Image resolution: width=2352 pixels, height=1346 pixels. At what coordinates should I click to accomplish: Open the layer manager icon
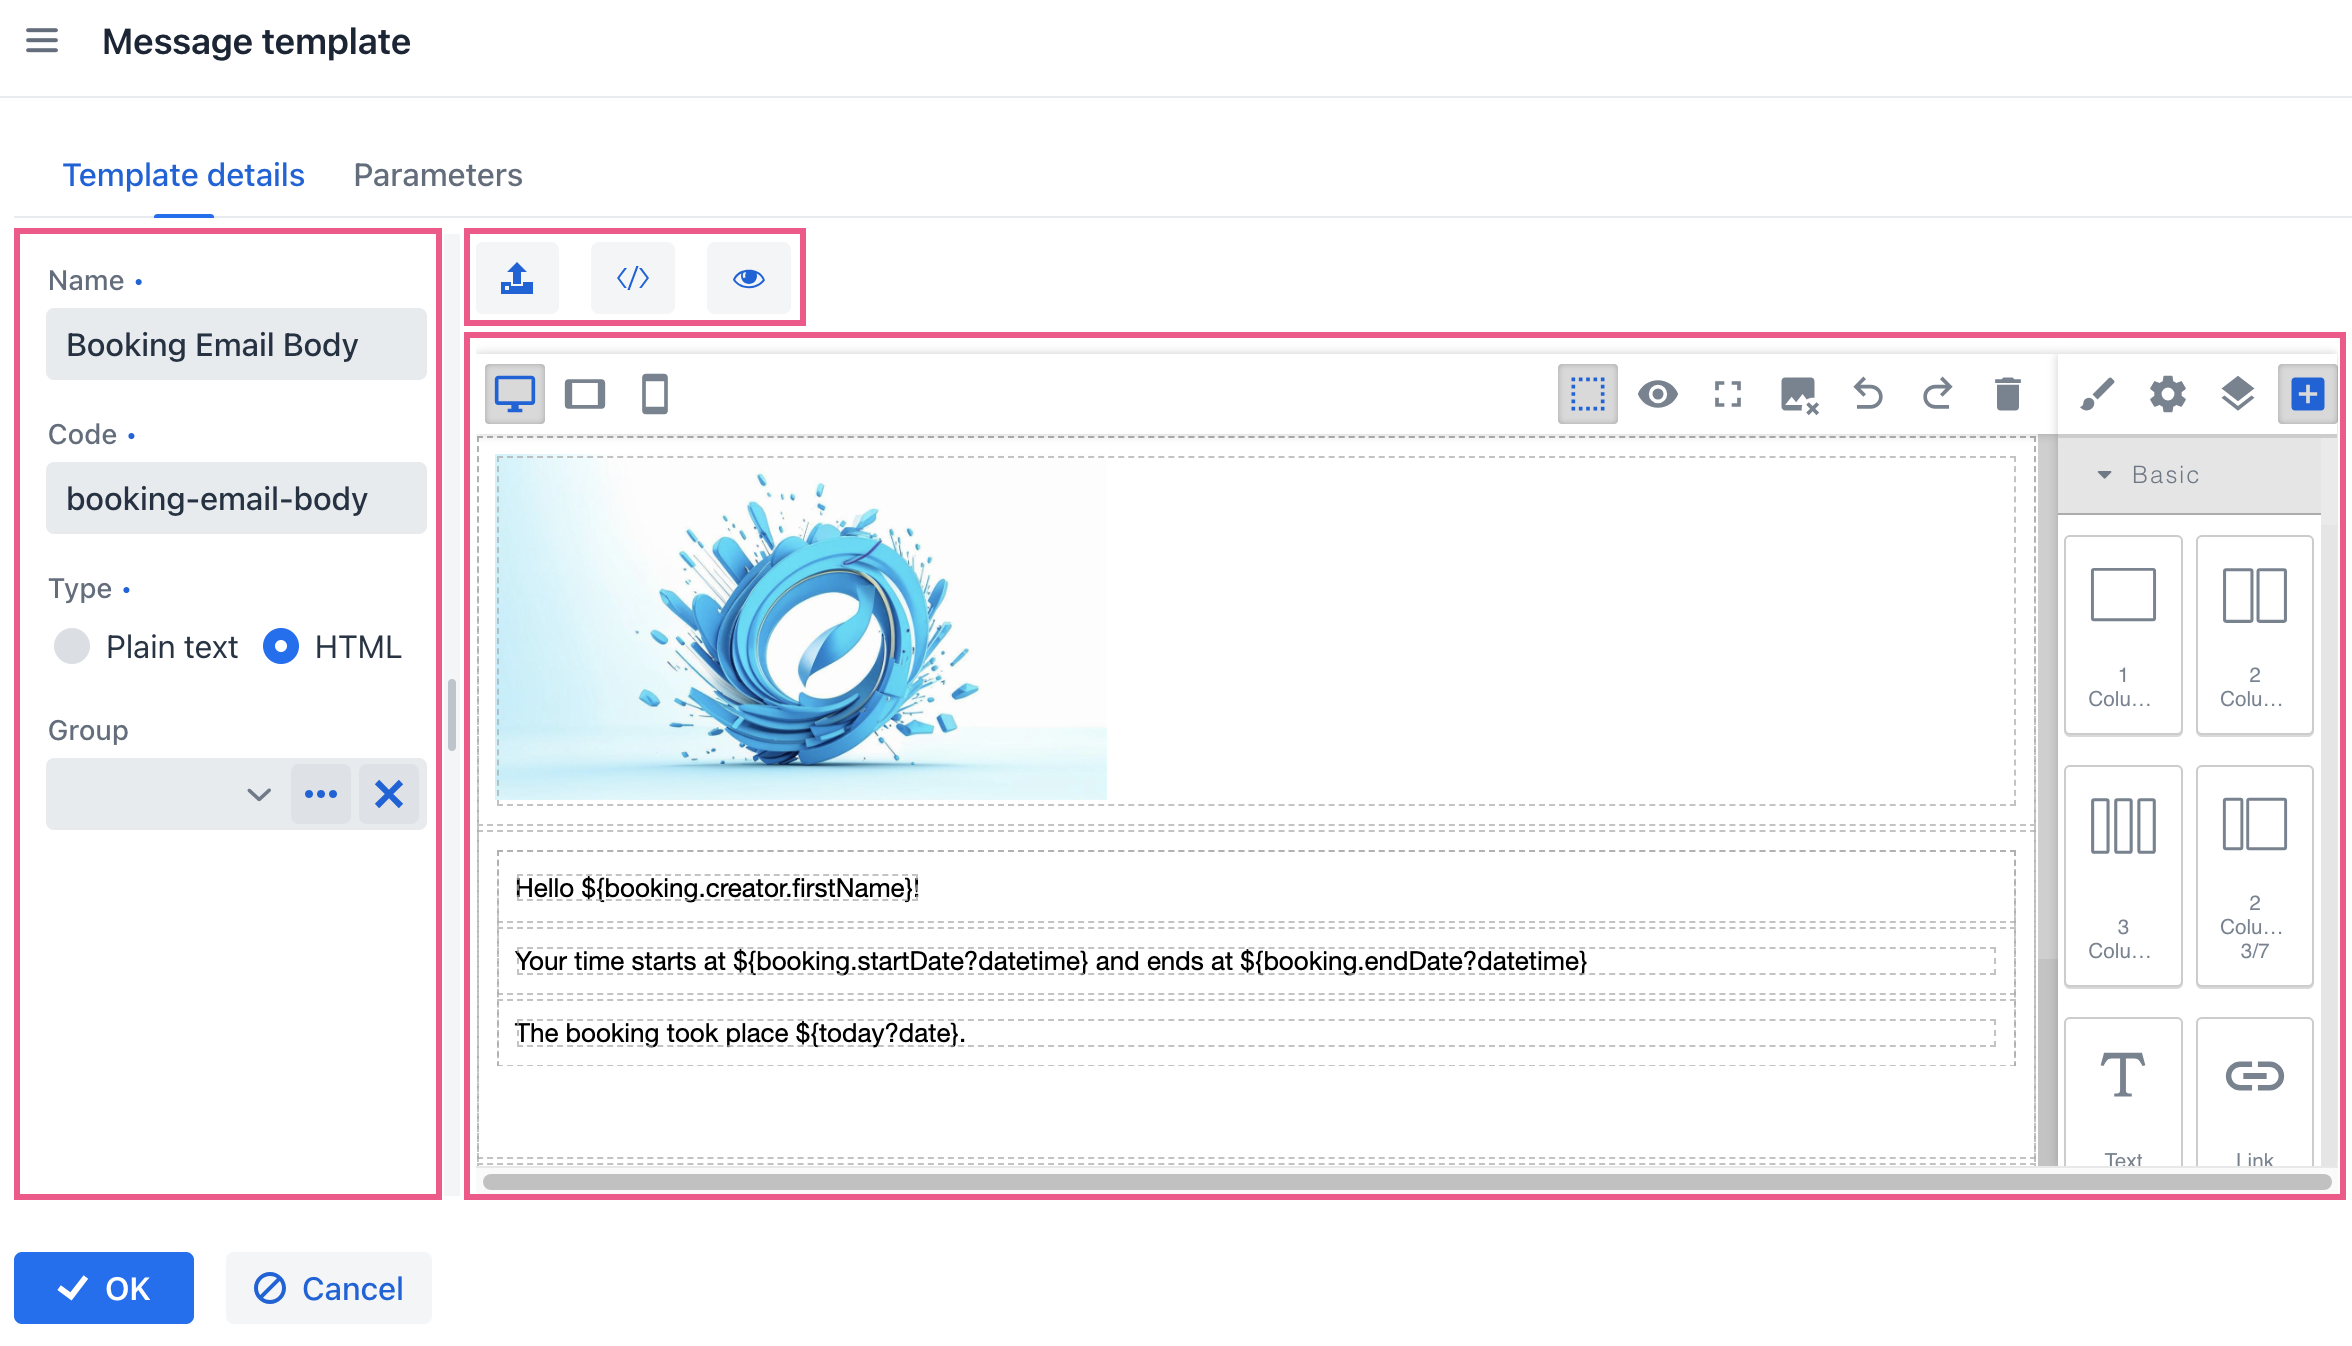(2237, 394)
